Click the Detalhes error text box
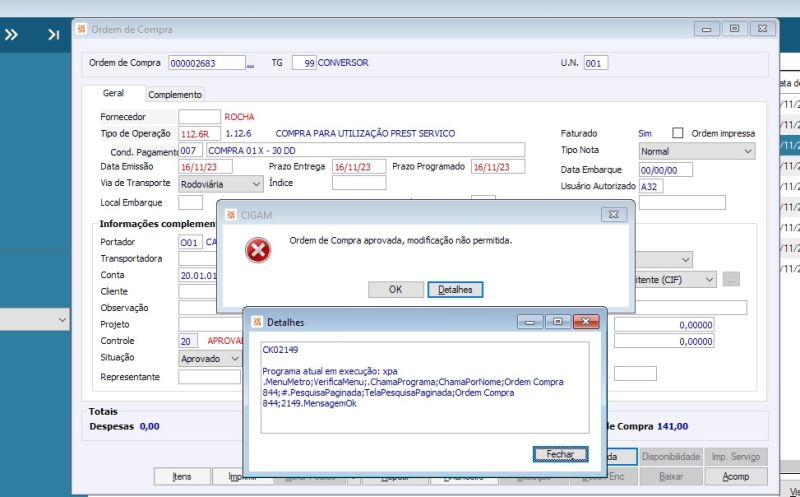Screen dimensions: 800x497 click(x=424, y=387)
